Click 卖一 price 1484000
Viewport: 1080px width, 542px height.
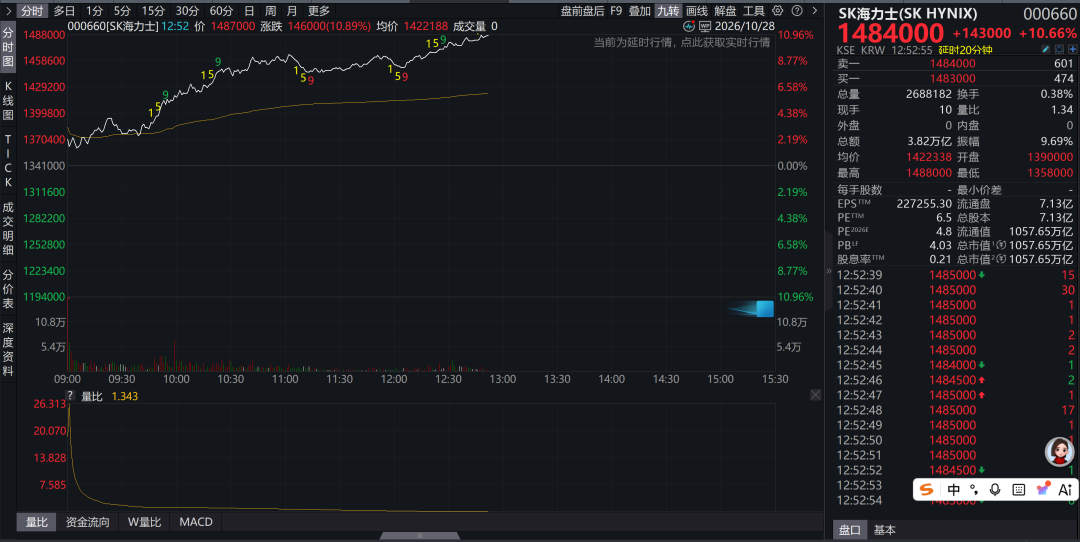tap(953, 63)
